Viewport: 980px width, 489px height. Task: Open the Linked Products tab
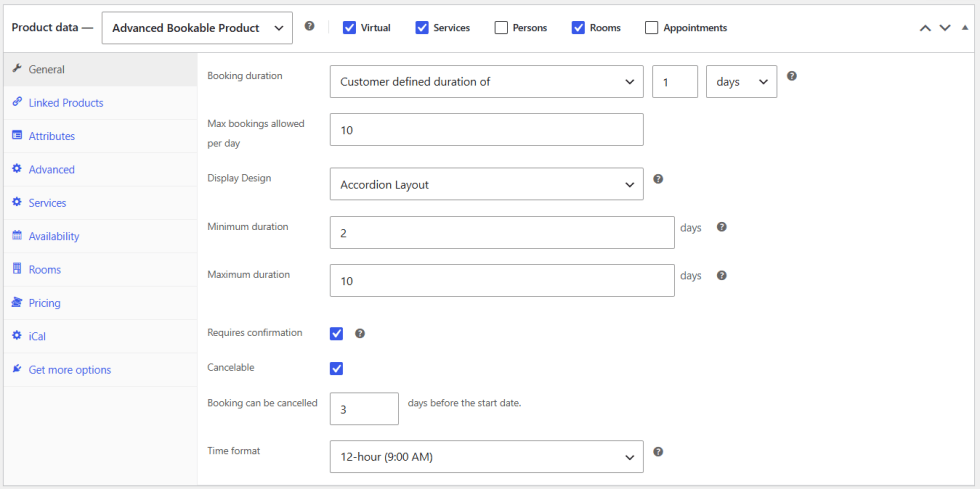click(x=100, y=103)
